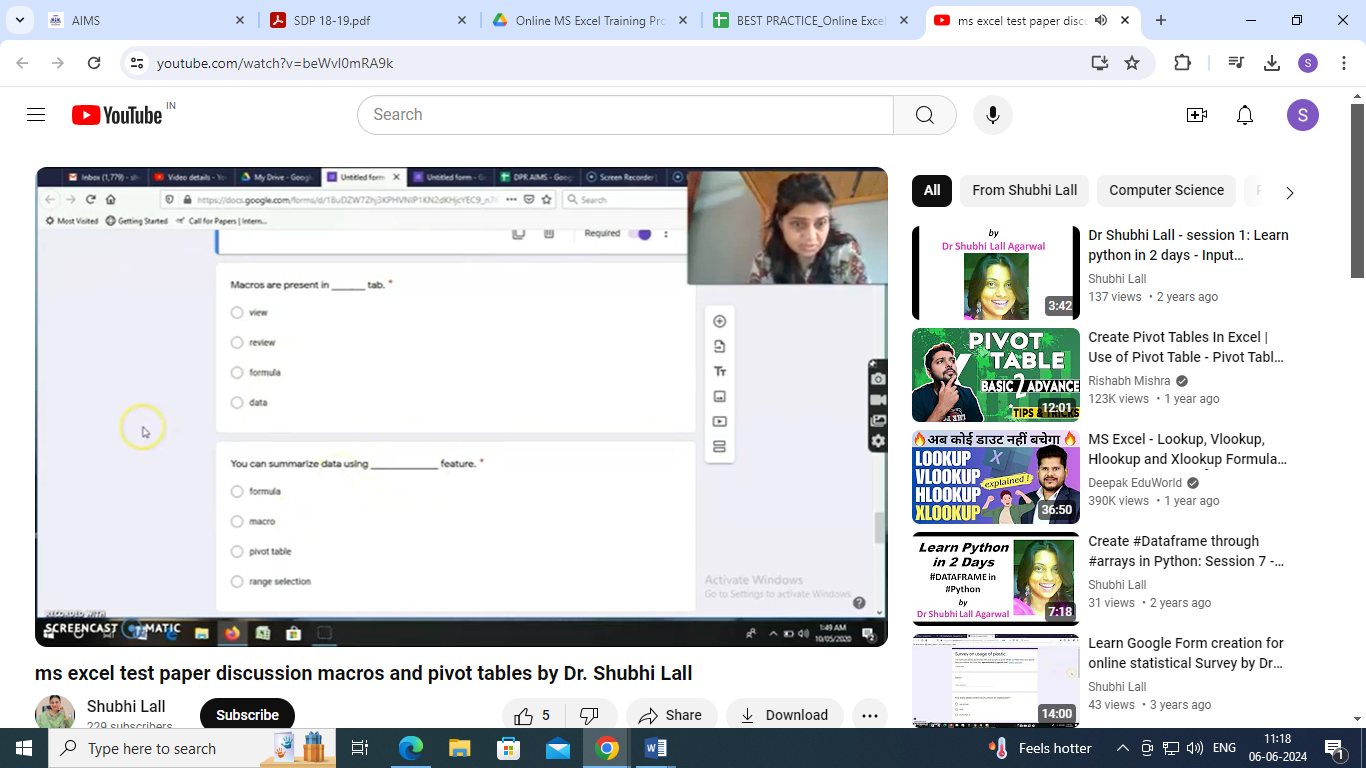
Task: Open MS Excel Lookup video title
Action: (x=1188, y=449)
